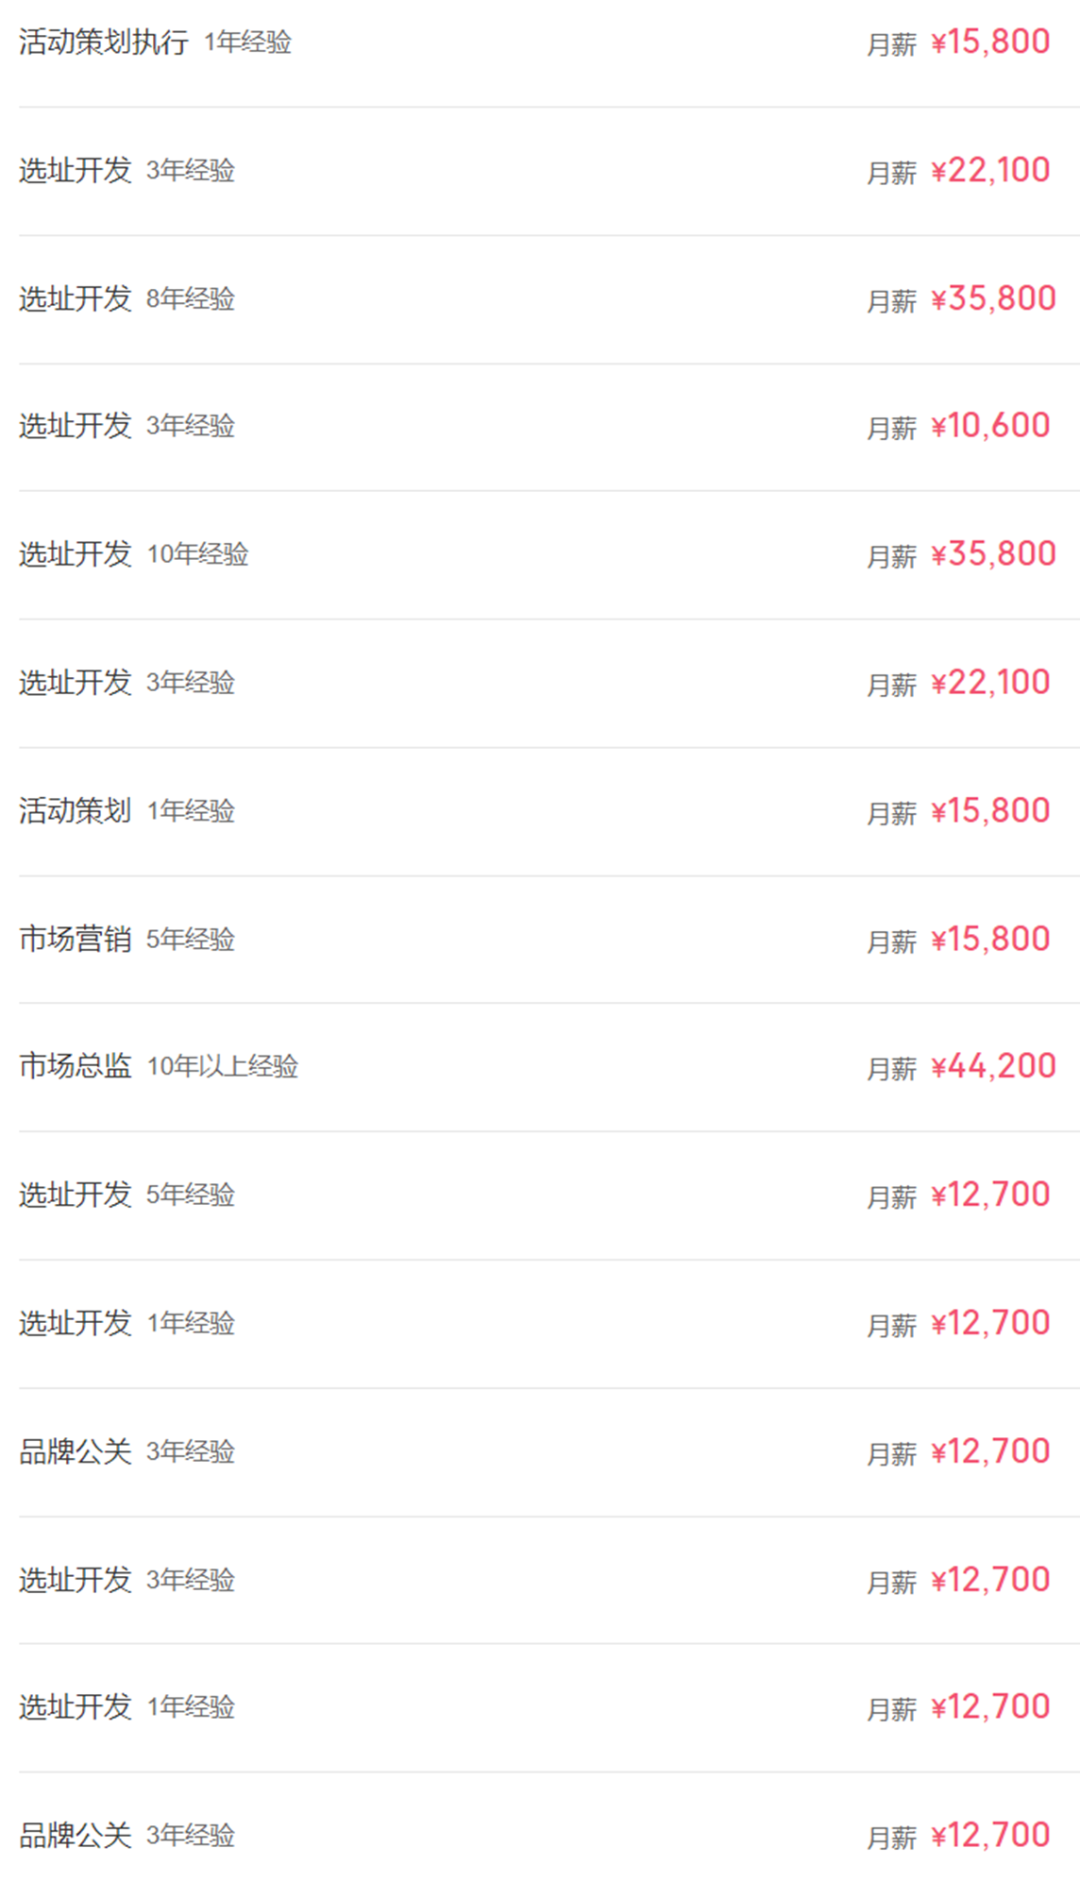The height and width of the screenshot is (1882, 1080).
Task: Open the 市场总监 job listing
Action: (x=540, y=1067)
